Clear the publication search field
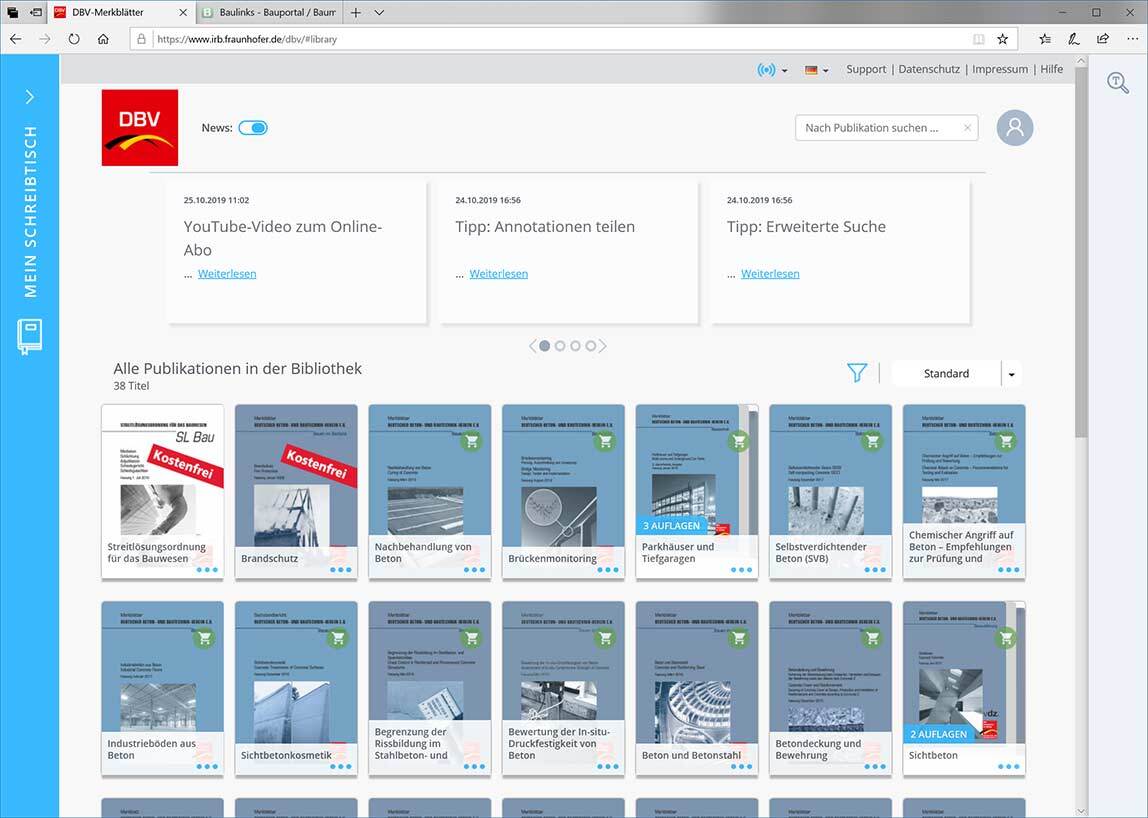 (x=967, y=127)
